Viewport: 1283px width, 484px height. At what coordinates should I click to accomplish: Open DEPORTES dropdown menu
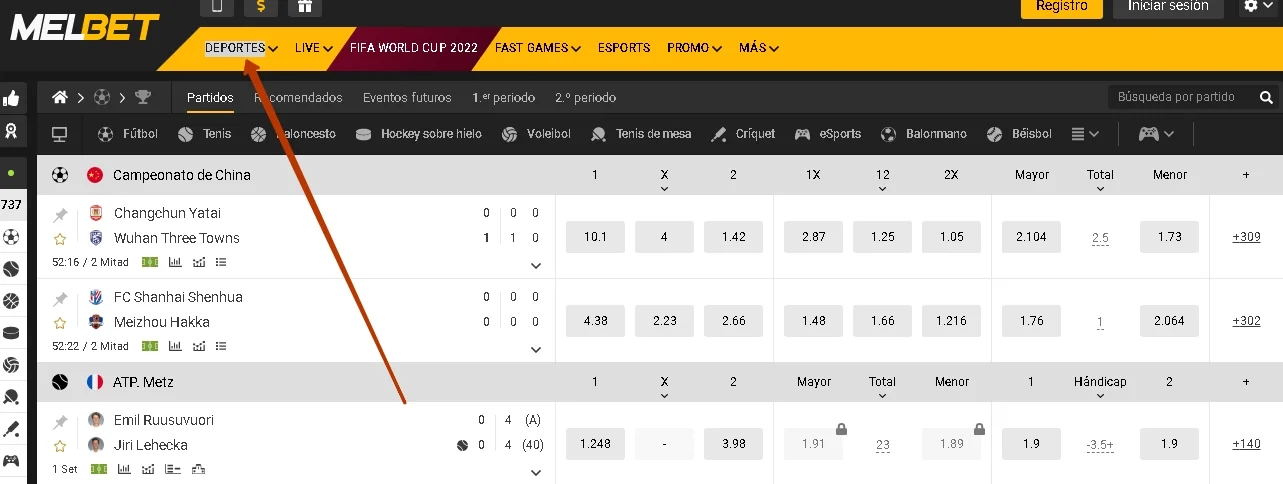[x=241, y=48]
